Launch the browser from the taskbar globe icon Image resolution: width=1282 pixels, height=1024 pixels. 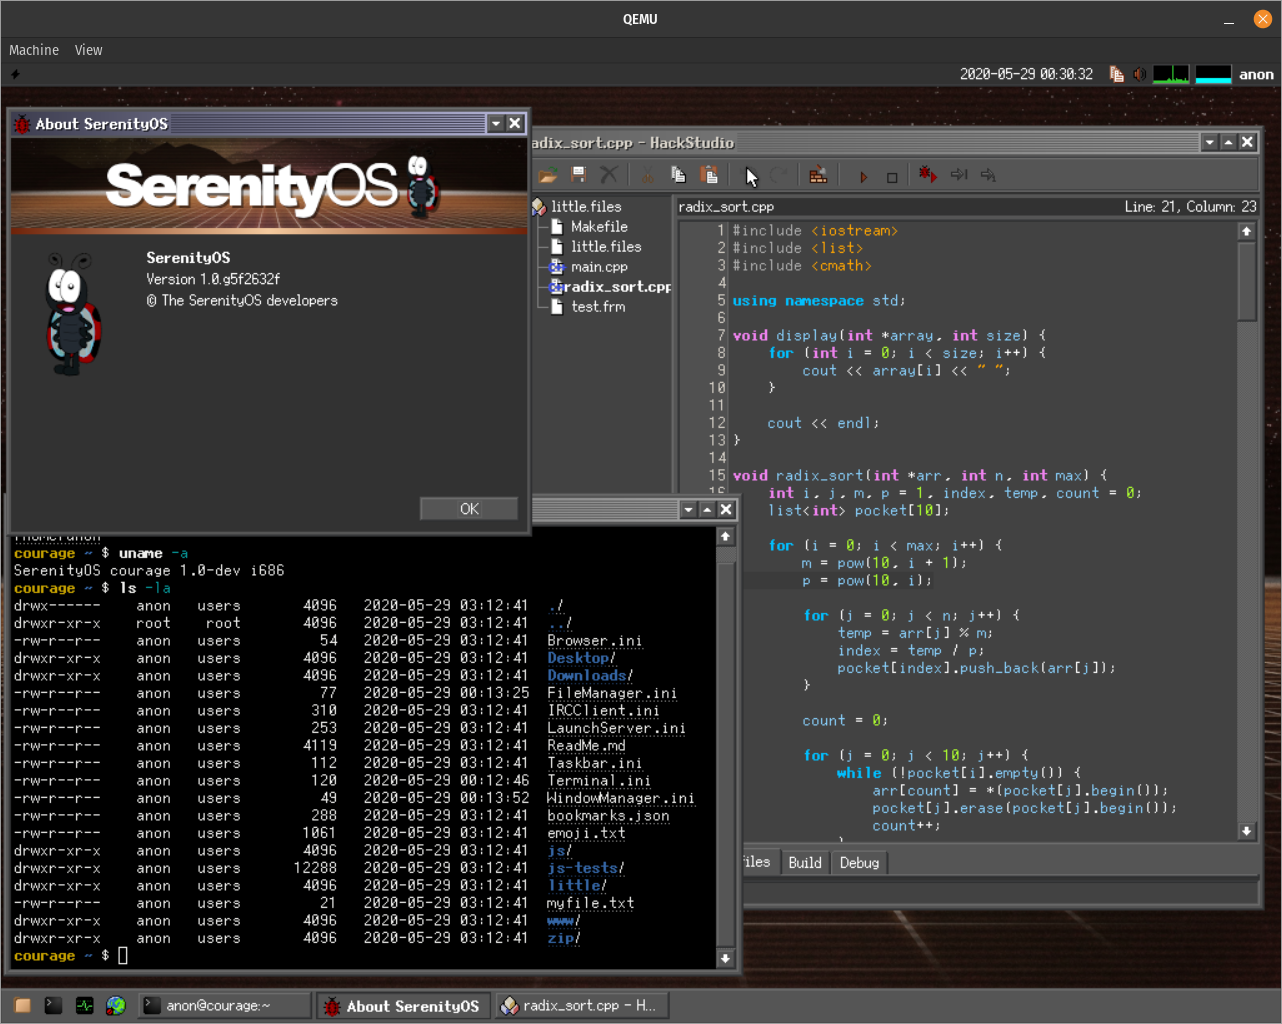[116, 1006]
